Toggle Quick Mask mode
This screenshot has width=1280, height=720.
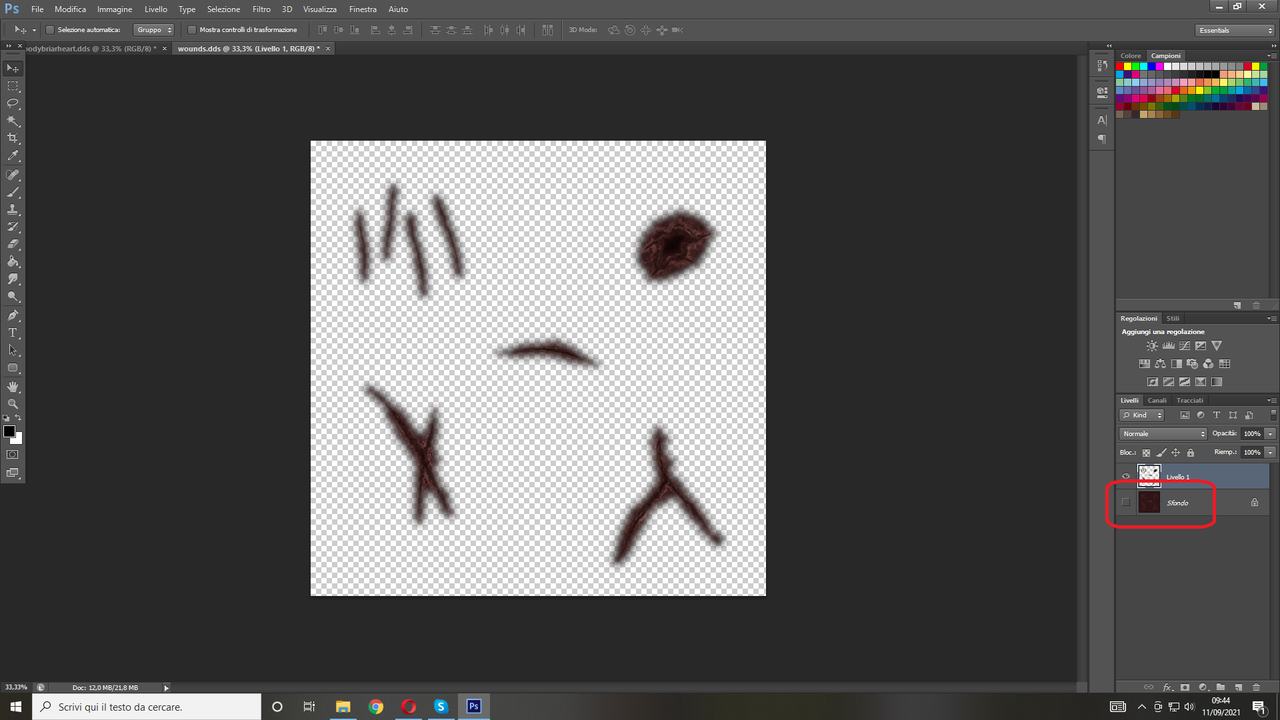point(13,454)
